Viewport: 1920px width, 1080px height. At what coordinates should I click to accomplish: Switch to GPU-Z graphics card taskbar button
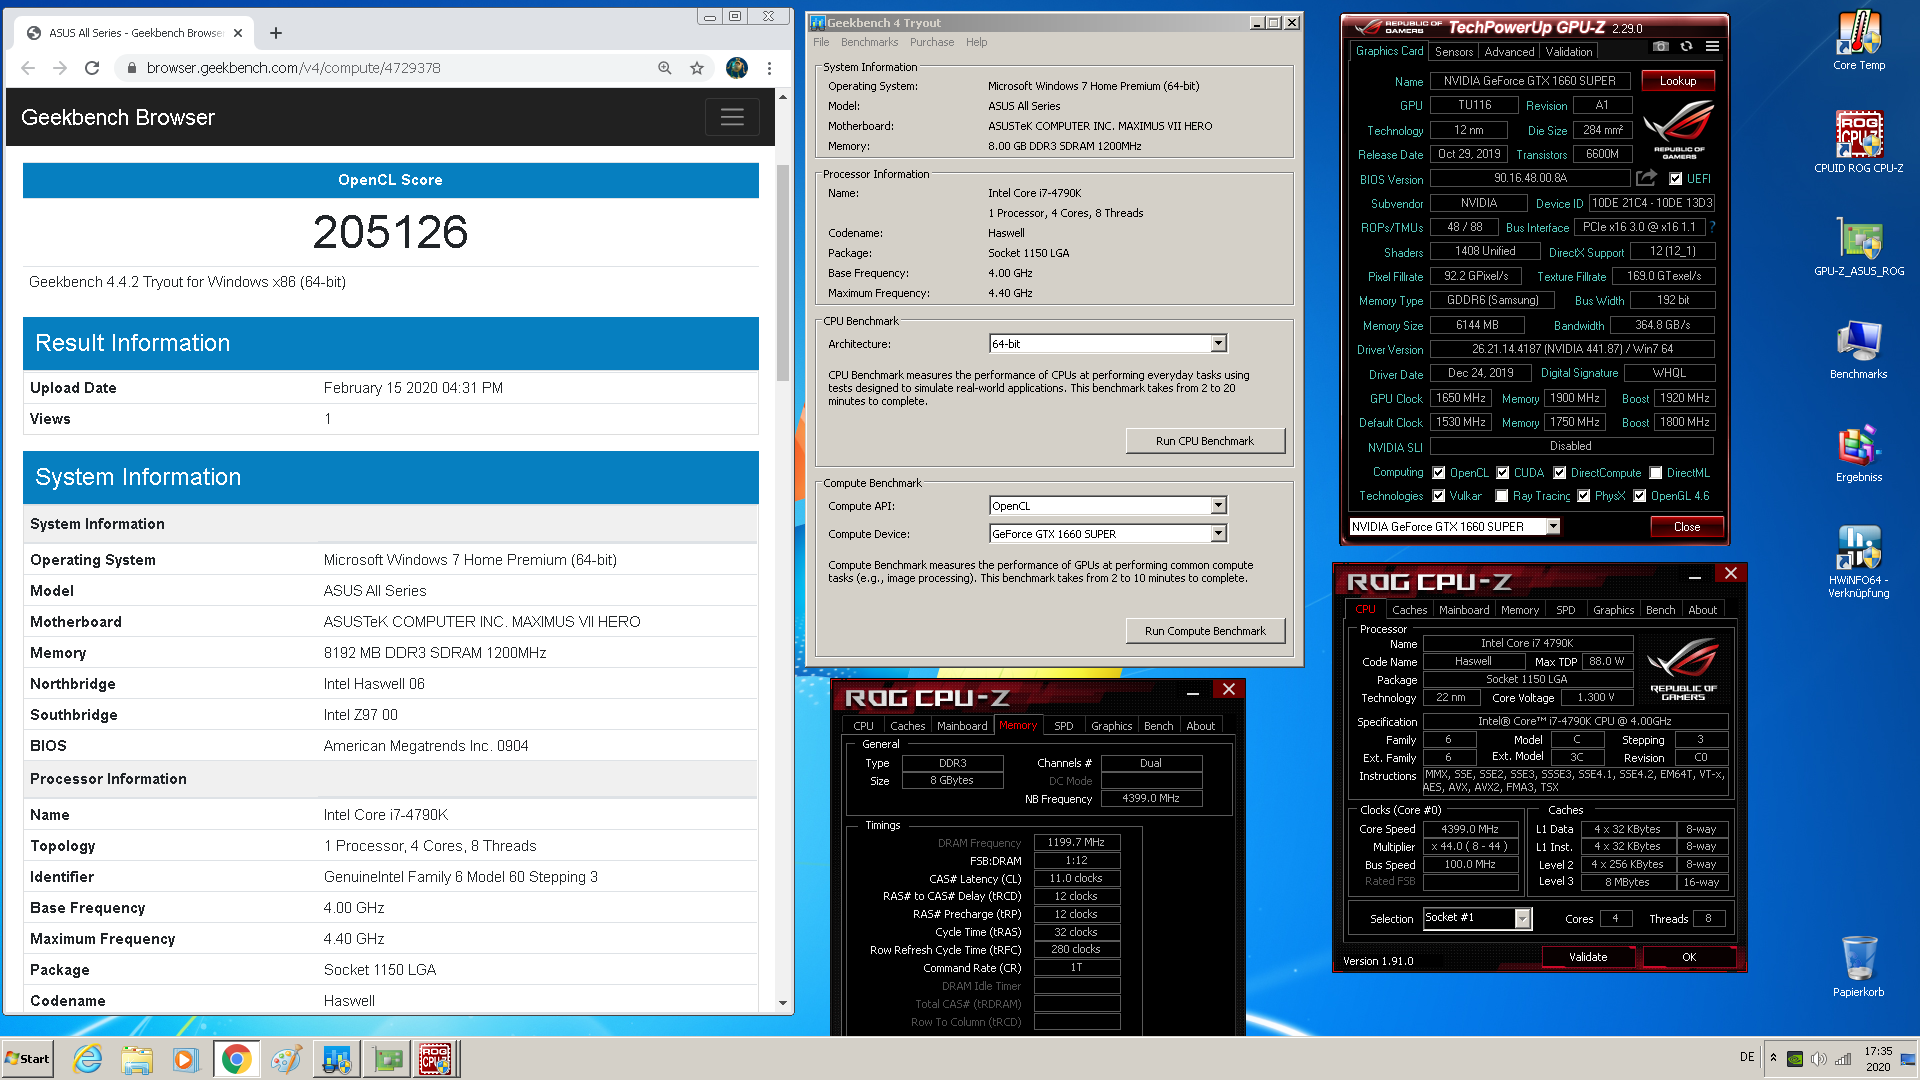tap(388, 1059)
